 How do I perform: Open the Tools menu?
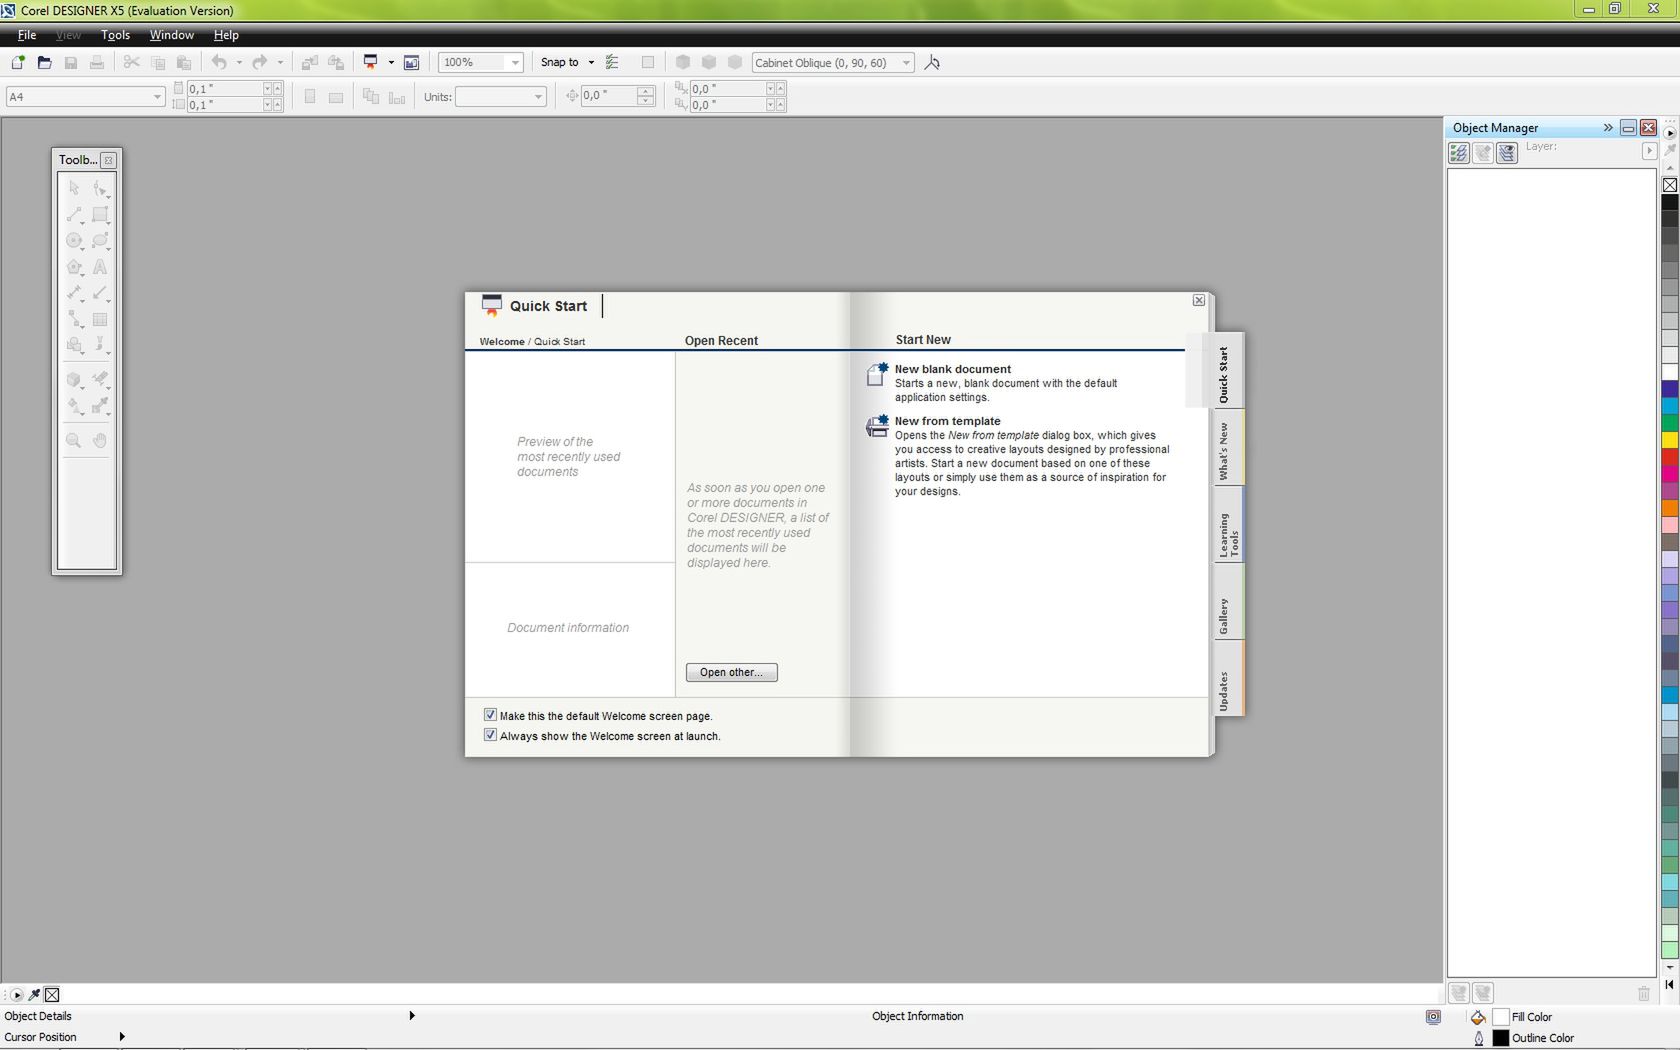click(115, 35)
